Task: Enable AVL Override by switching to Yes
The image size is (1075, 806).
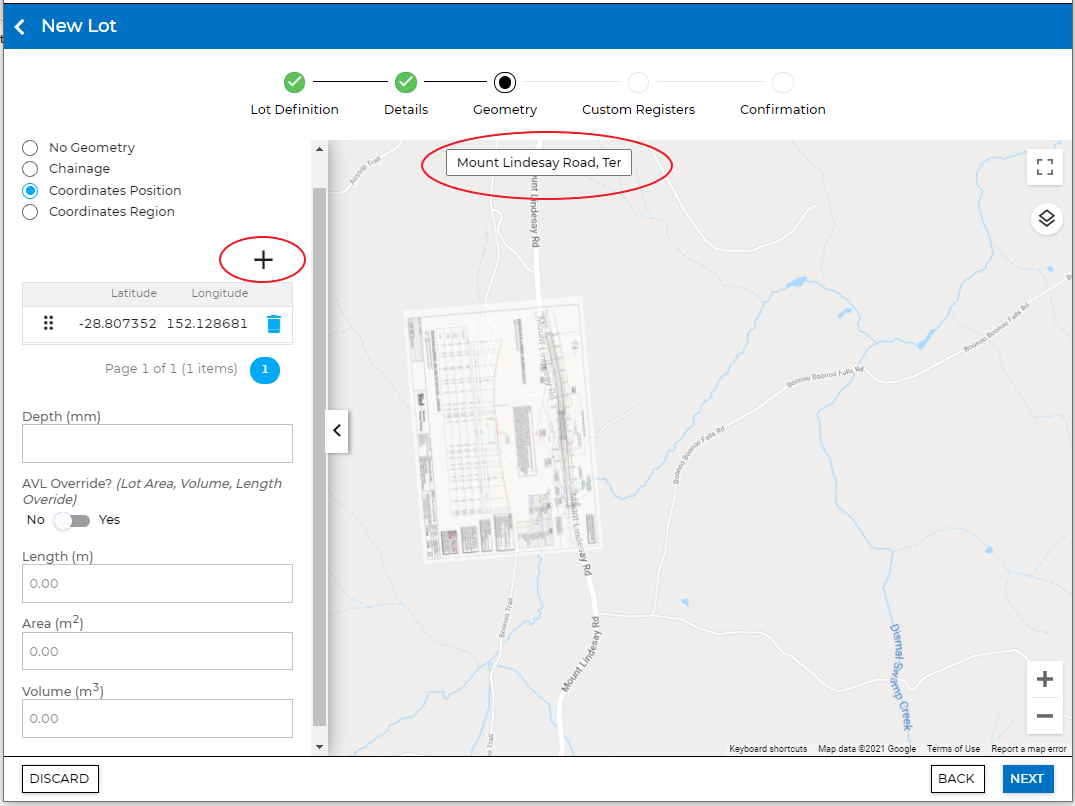Action: pos(71,520)
